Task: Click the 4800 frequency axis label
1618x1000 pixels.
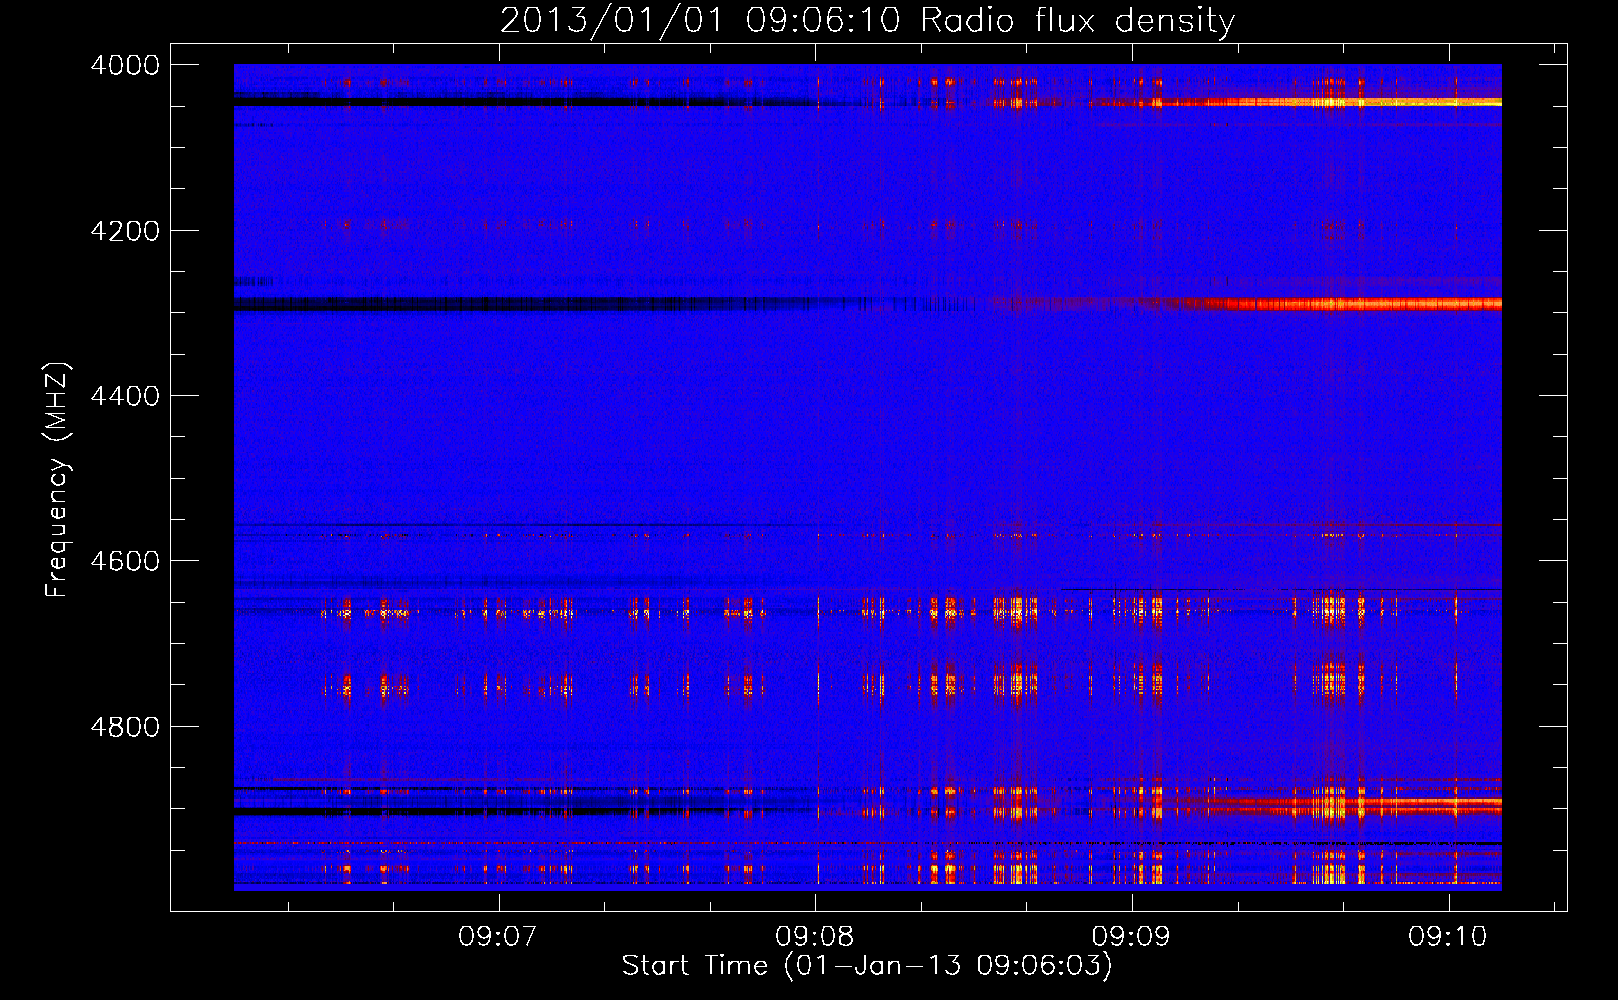Action: [x=124, y=727]
